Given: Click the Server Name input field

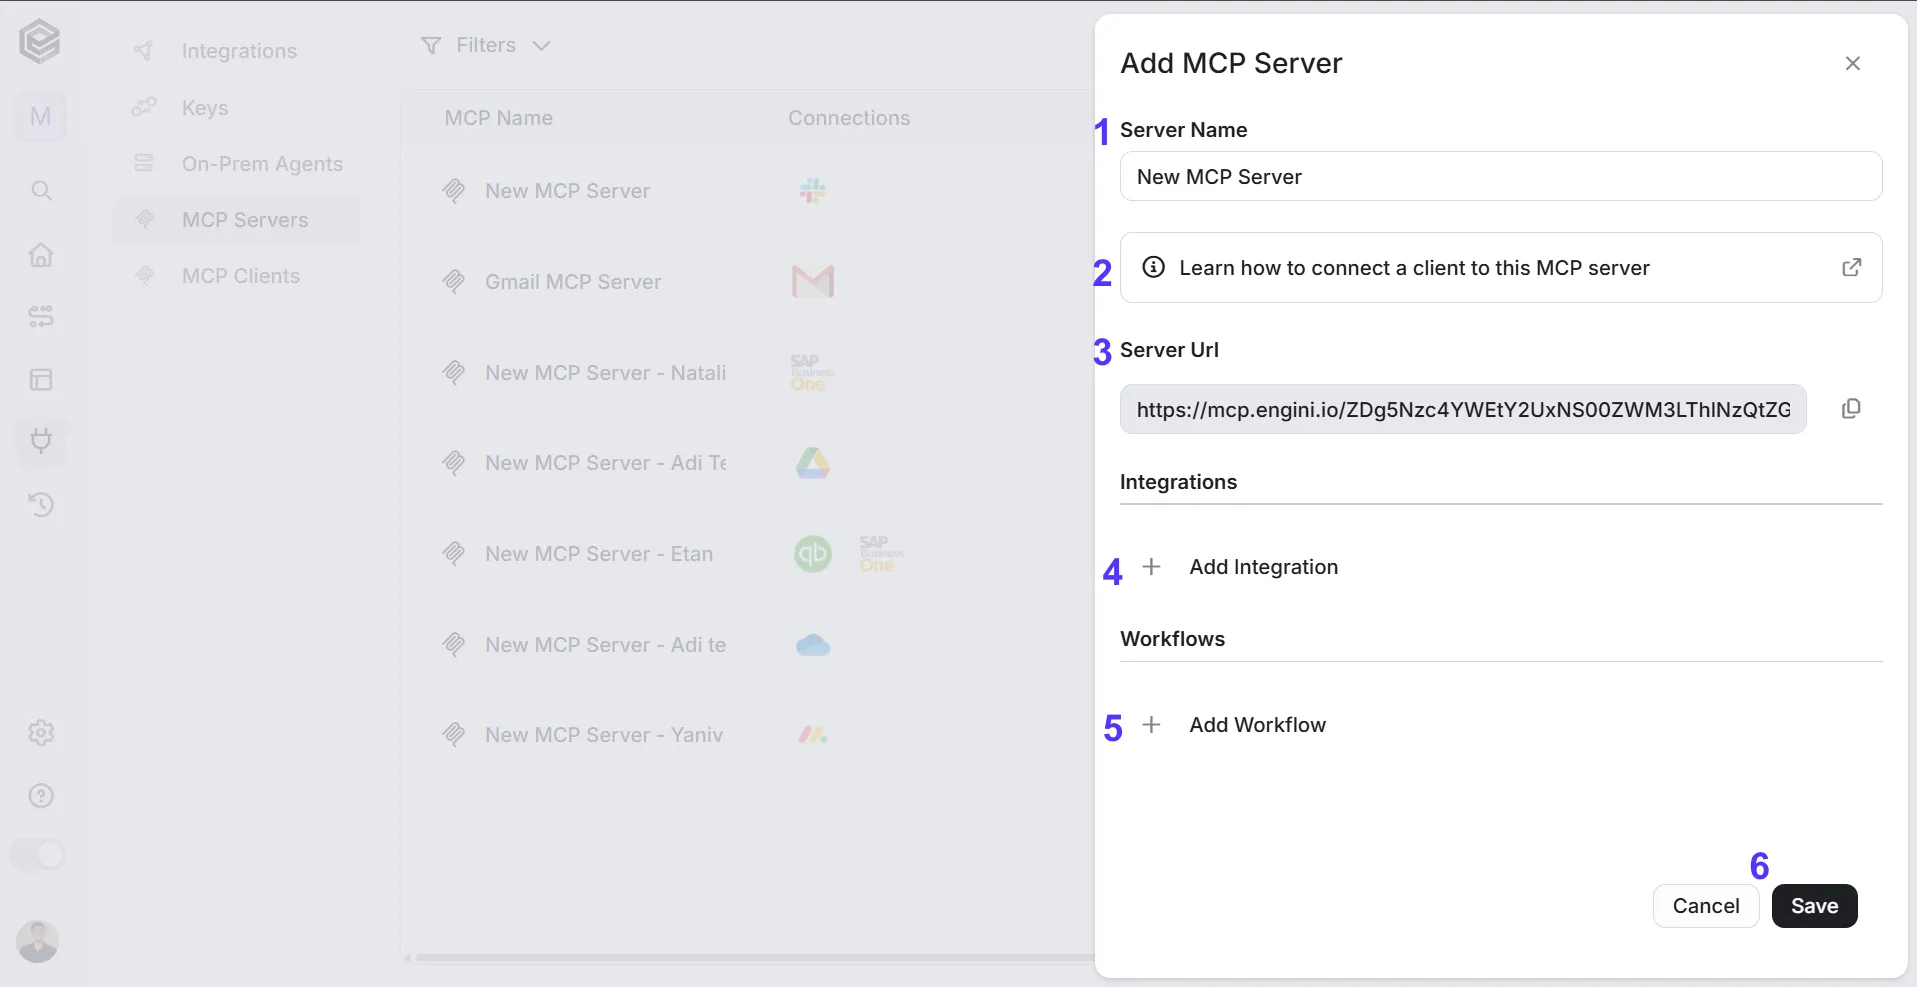Looking at the screenshot, I should [1501, 176].
